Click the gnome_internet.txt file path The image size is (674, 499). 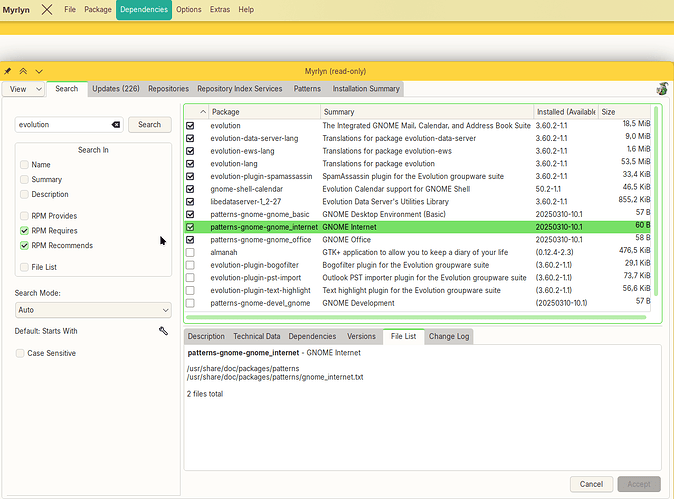pyautogui.click(x=275, y=377)
